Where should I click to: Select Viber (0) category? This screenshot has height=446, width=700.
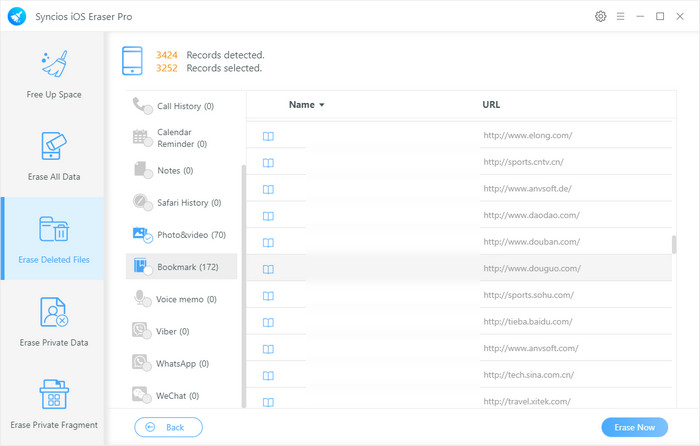(181, 331)
